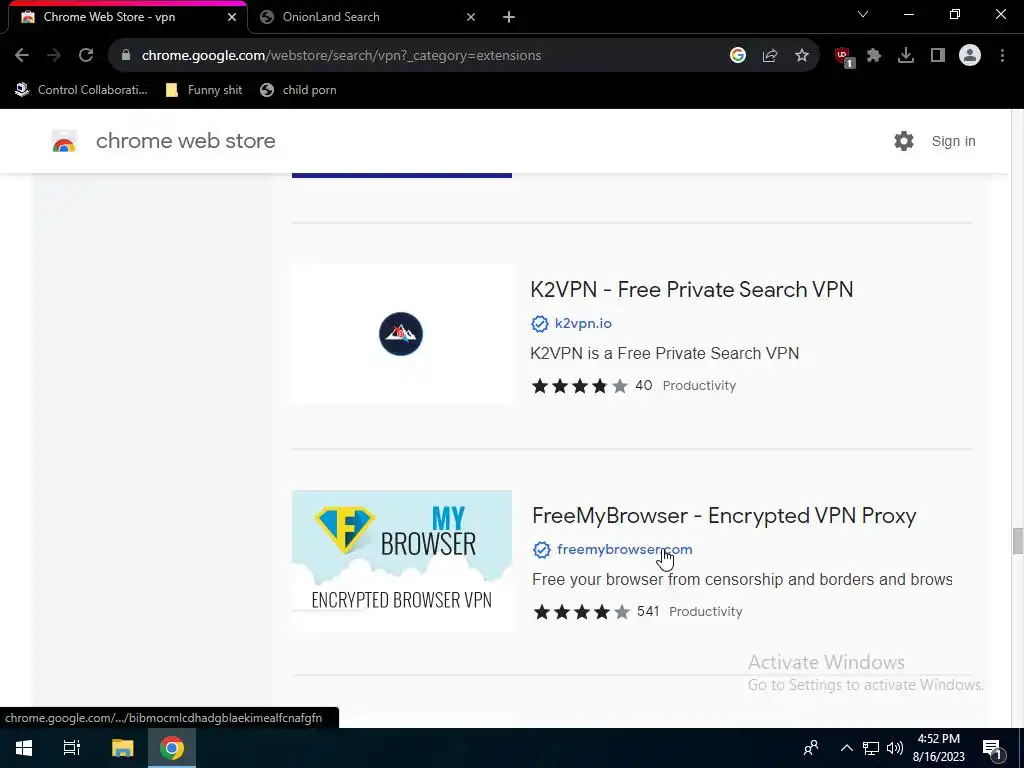Reload the Chrome Web Store page
This screenshot has width=1024, height=768.
[86, 56]
